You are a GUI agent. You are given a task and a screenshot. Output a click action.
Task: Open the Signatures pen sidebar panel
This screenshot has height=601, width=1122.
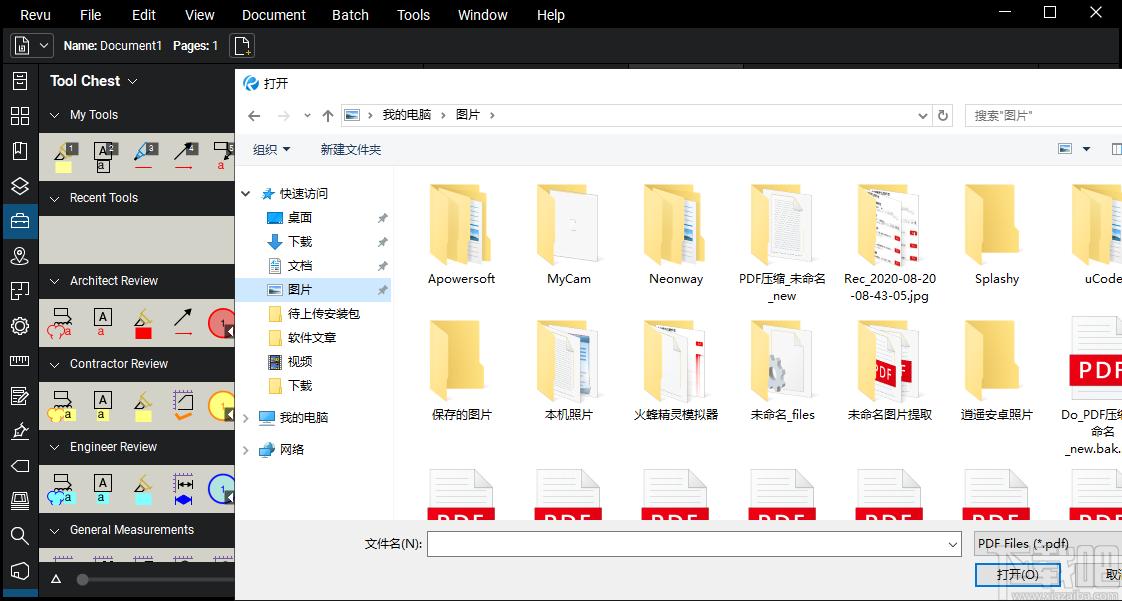pos(20,431)
